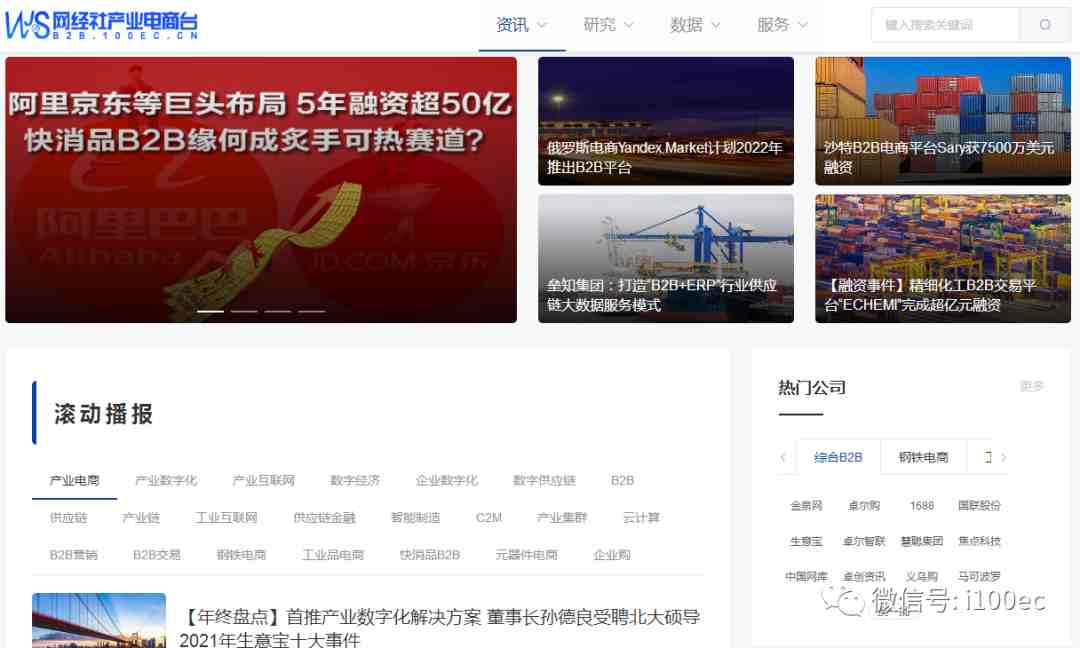Switch to the 供应链 tab
The height and width of the screenshot is (648, 1080).
(x=68, y=517)
